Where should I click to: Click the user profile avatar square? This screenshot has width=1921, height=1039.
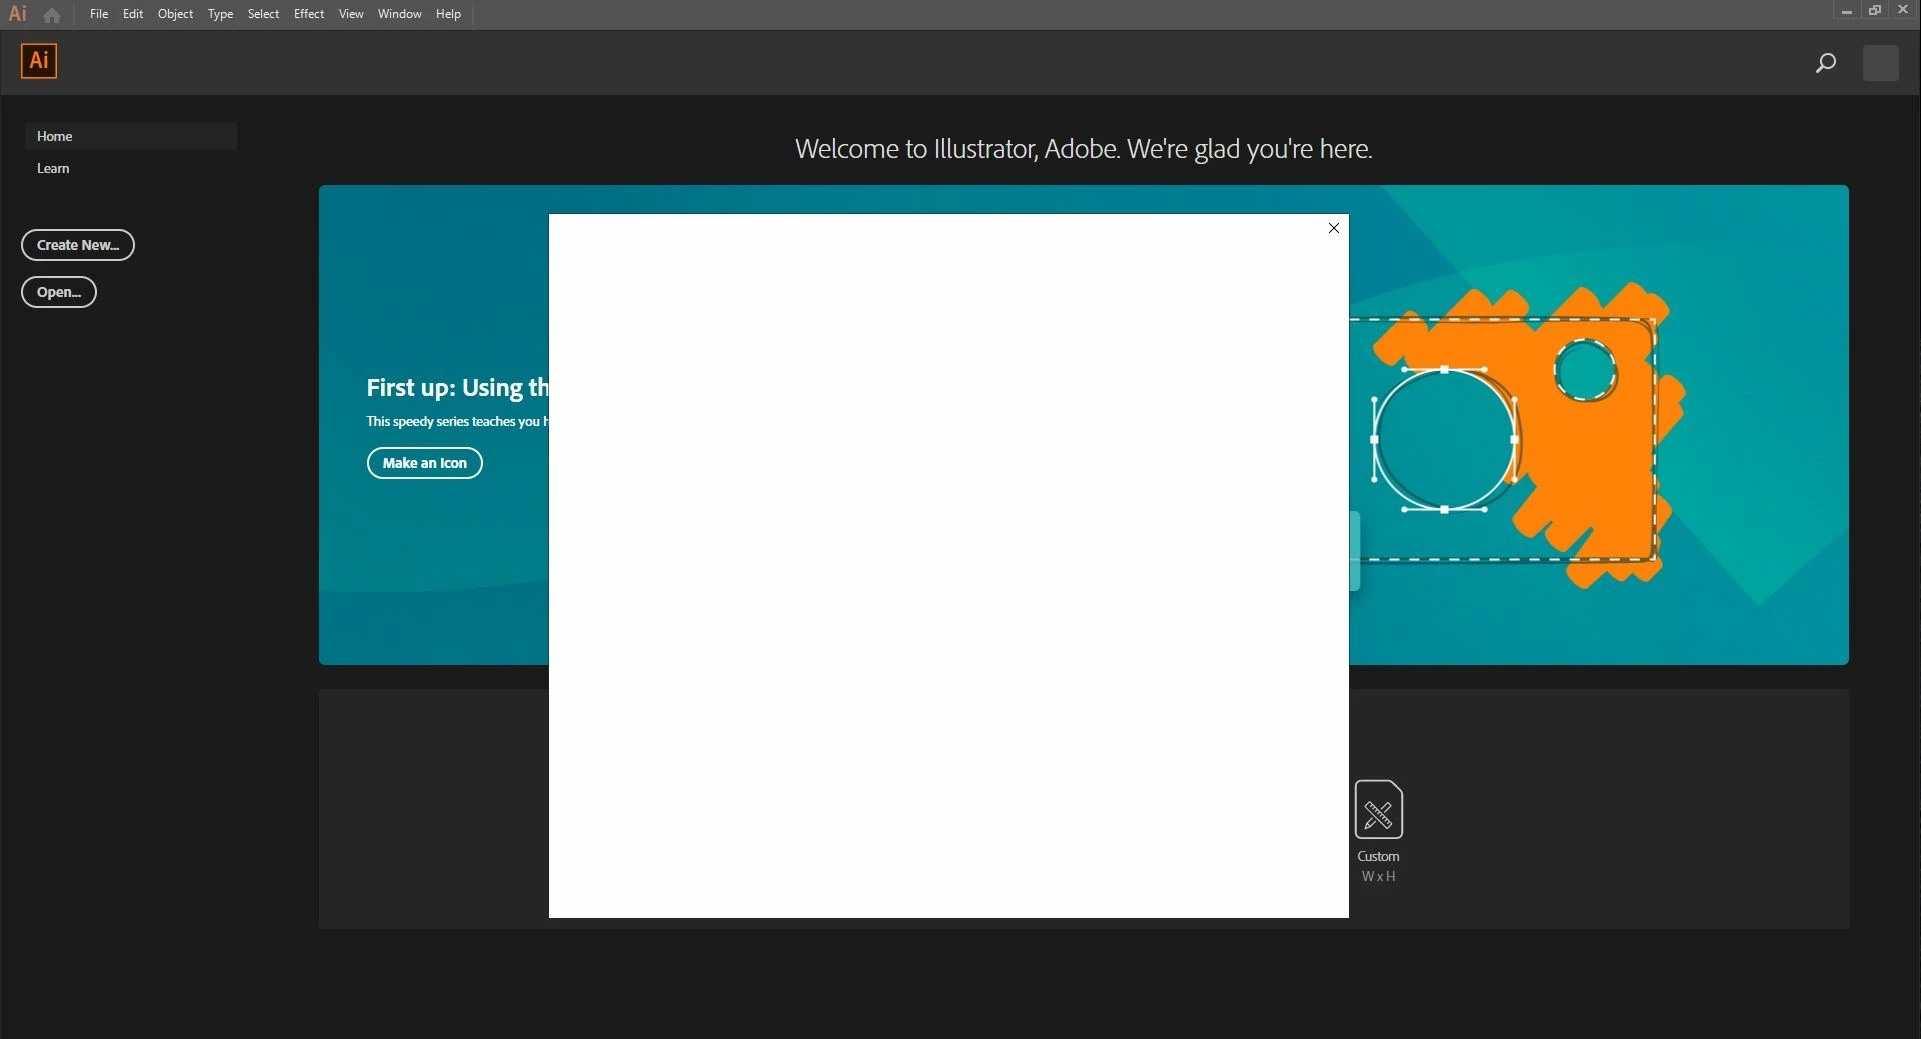pos(1880,63)
